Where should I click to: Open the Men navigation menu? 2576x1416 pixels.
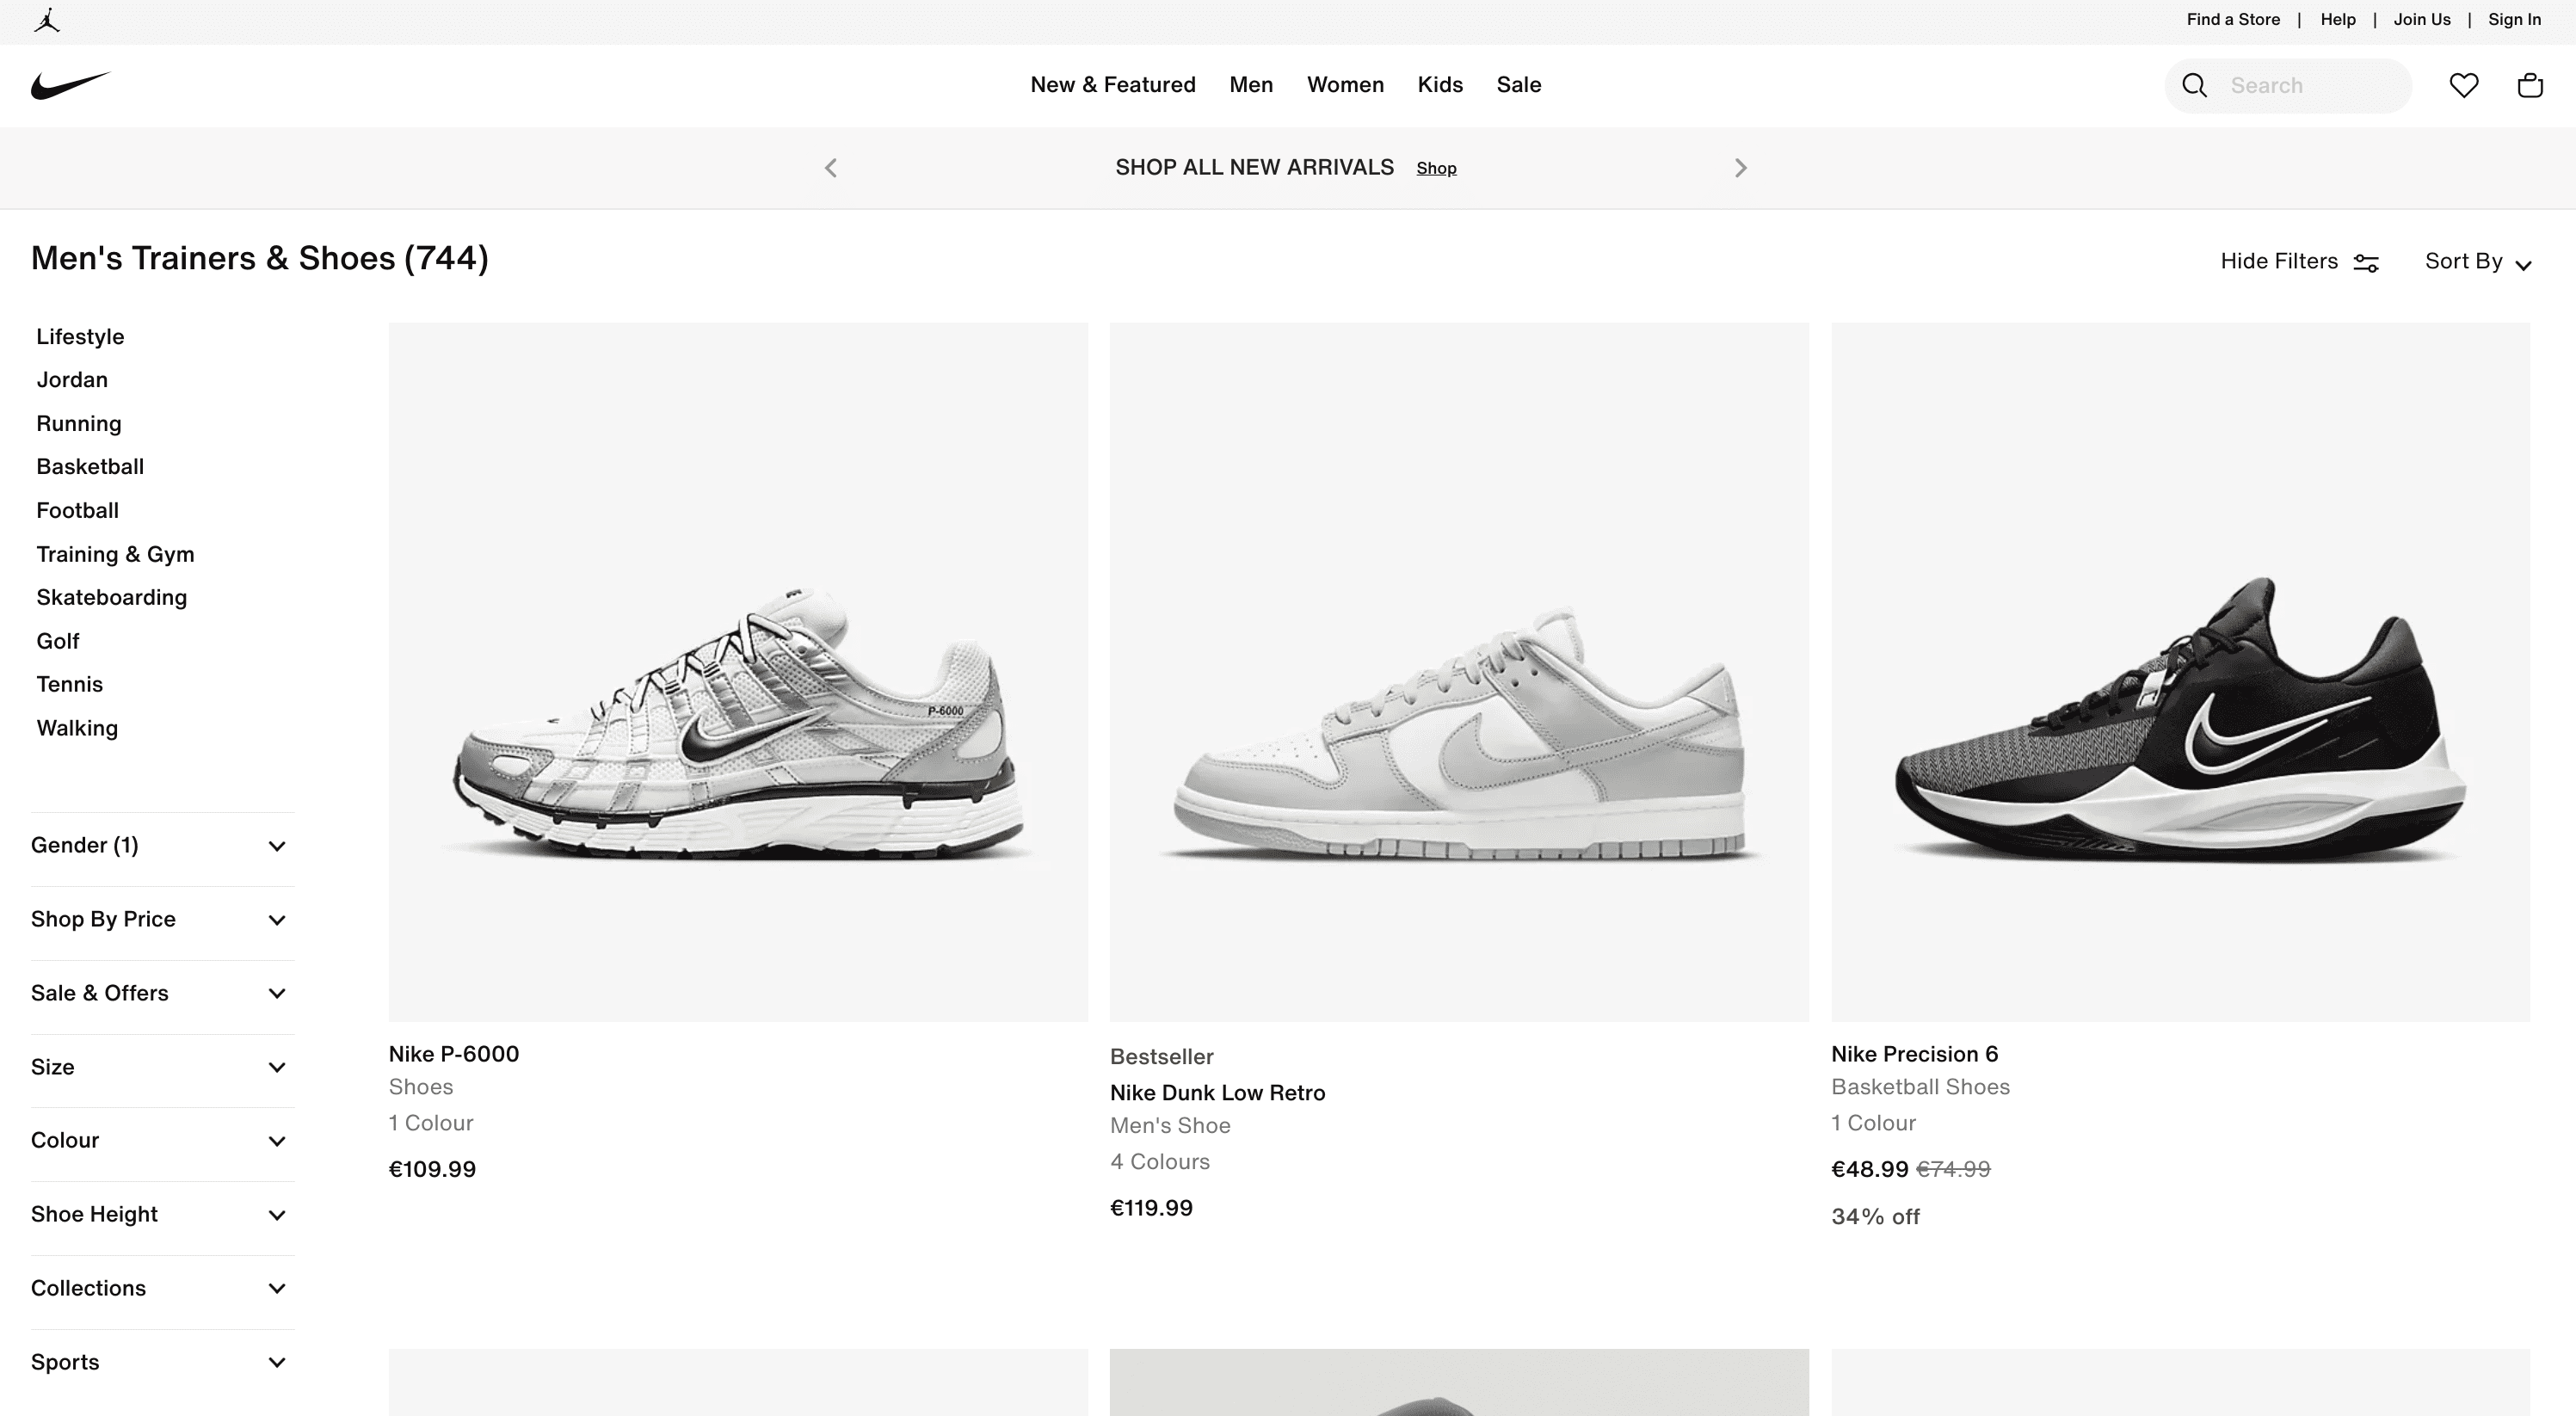1251,85
